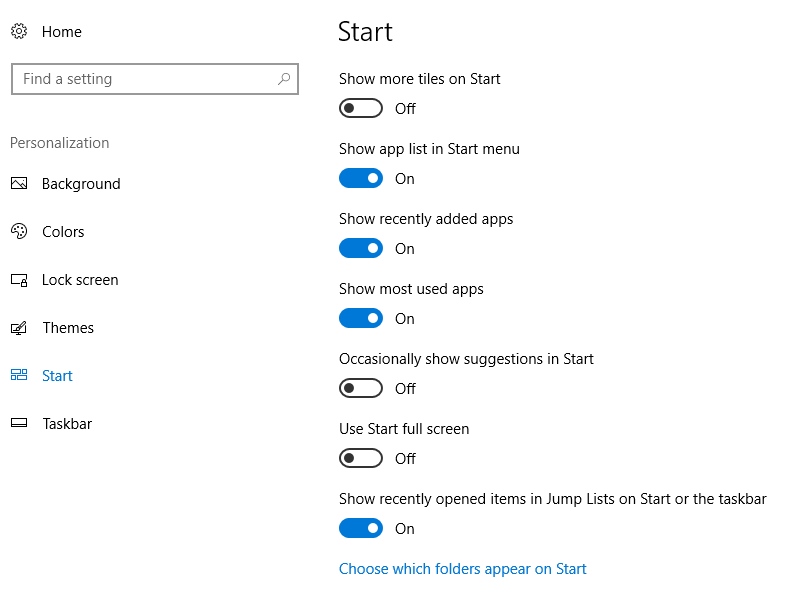Image resolution: width=789 pixels, height=596 pixels.
Task: Open the Background settings page
Action: 81,184
